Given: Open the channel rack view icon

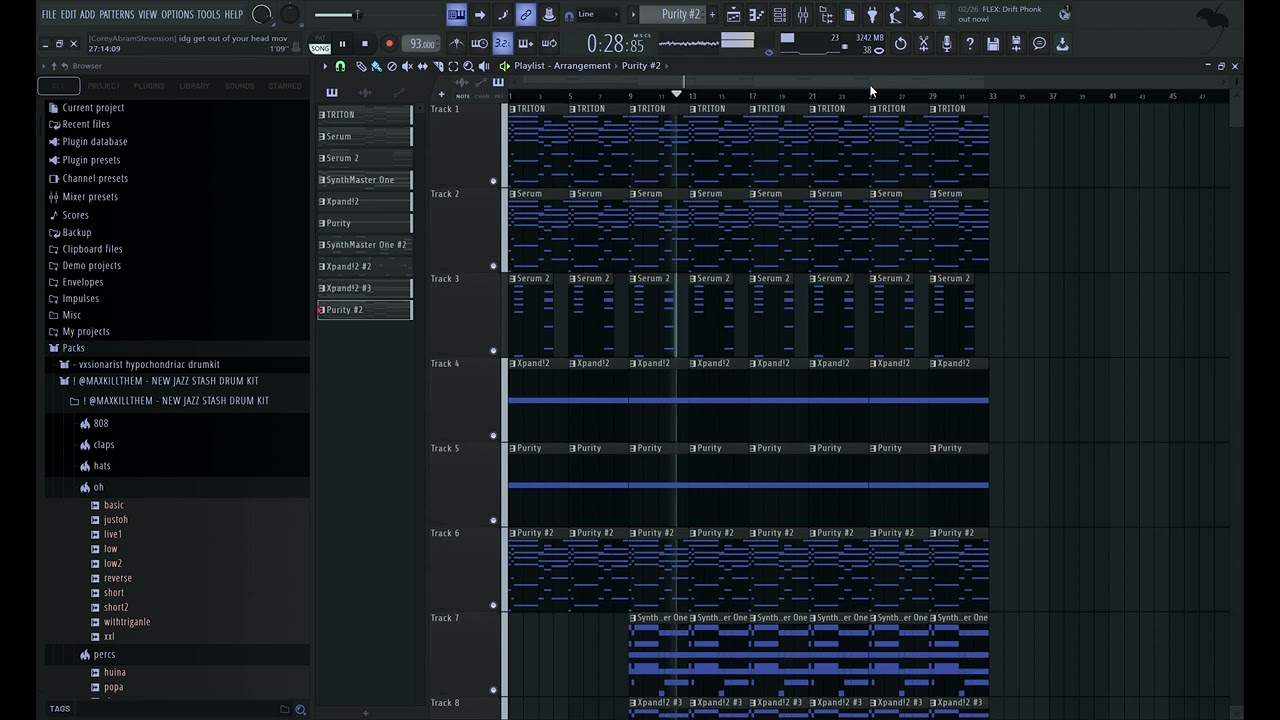Looking at the screenshot, I should pyautogui.click(x=780, y=15).
